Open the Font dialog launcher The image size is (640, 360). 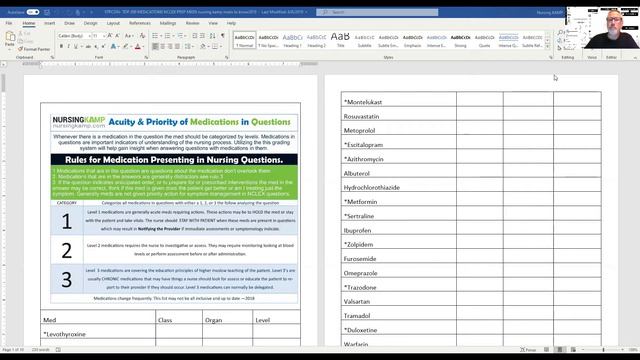pos(146,58)
